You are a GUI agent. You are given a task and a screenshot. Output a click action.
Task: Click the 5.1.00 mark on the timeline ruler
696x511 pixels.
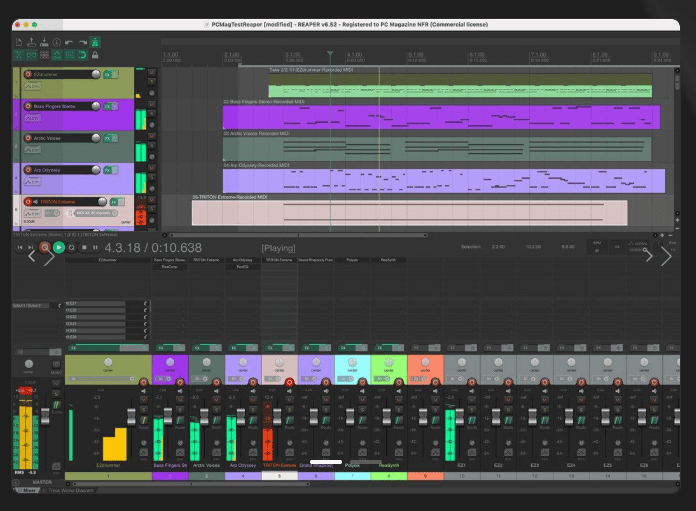click(415, 55)
